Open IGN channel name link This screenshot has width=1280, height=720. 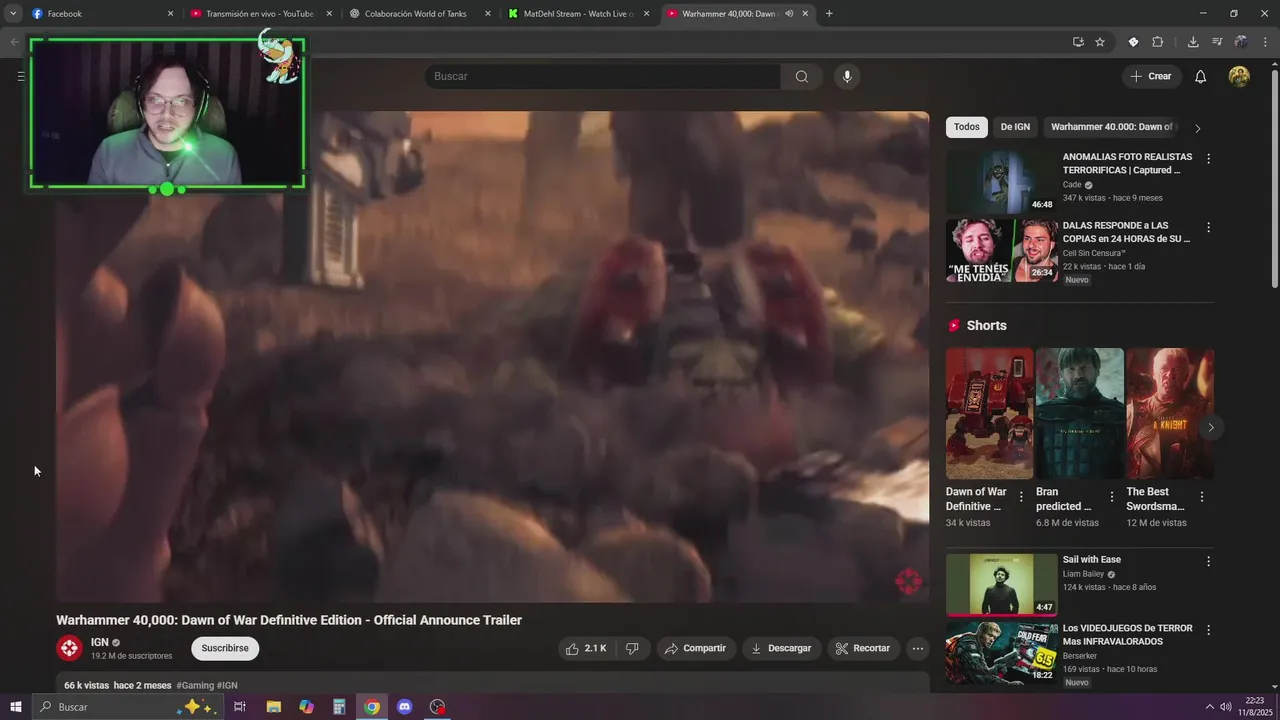[x=100, y=643]
